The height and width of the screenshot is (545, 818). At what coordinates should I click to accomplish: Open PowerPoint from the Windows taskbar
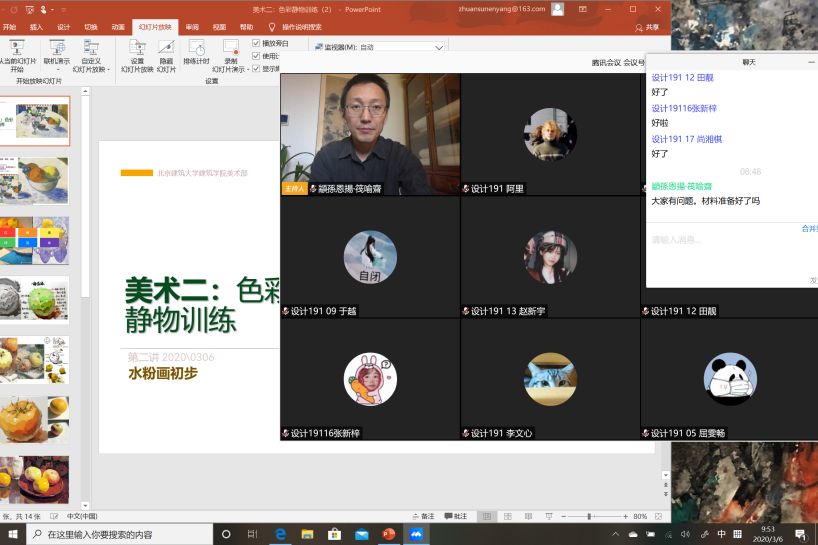pos(389,534)
